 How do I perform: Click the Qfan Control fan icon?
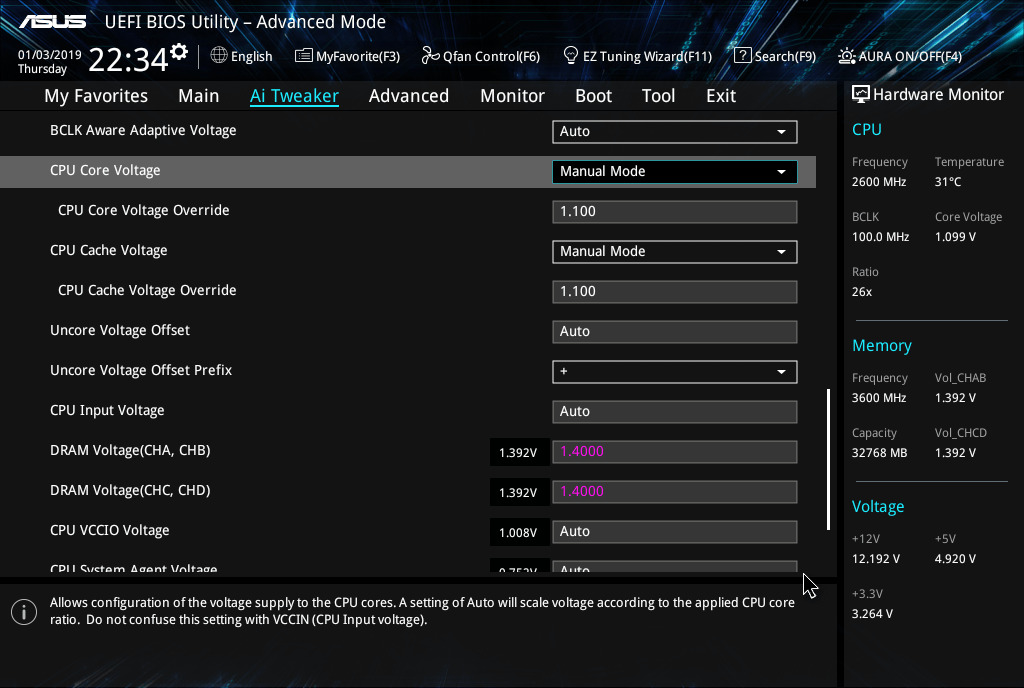click(x=430, y=55)
